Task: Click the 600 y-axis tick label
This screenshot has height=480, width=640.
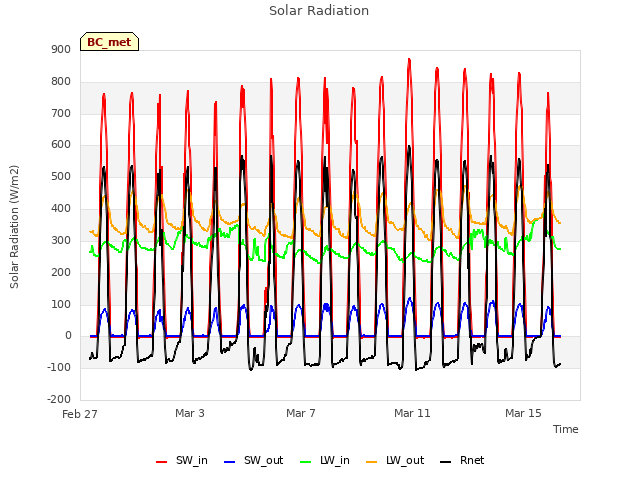Action: [x=61, y=144]
